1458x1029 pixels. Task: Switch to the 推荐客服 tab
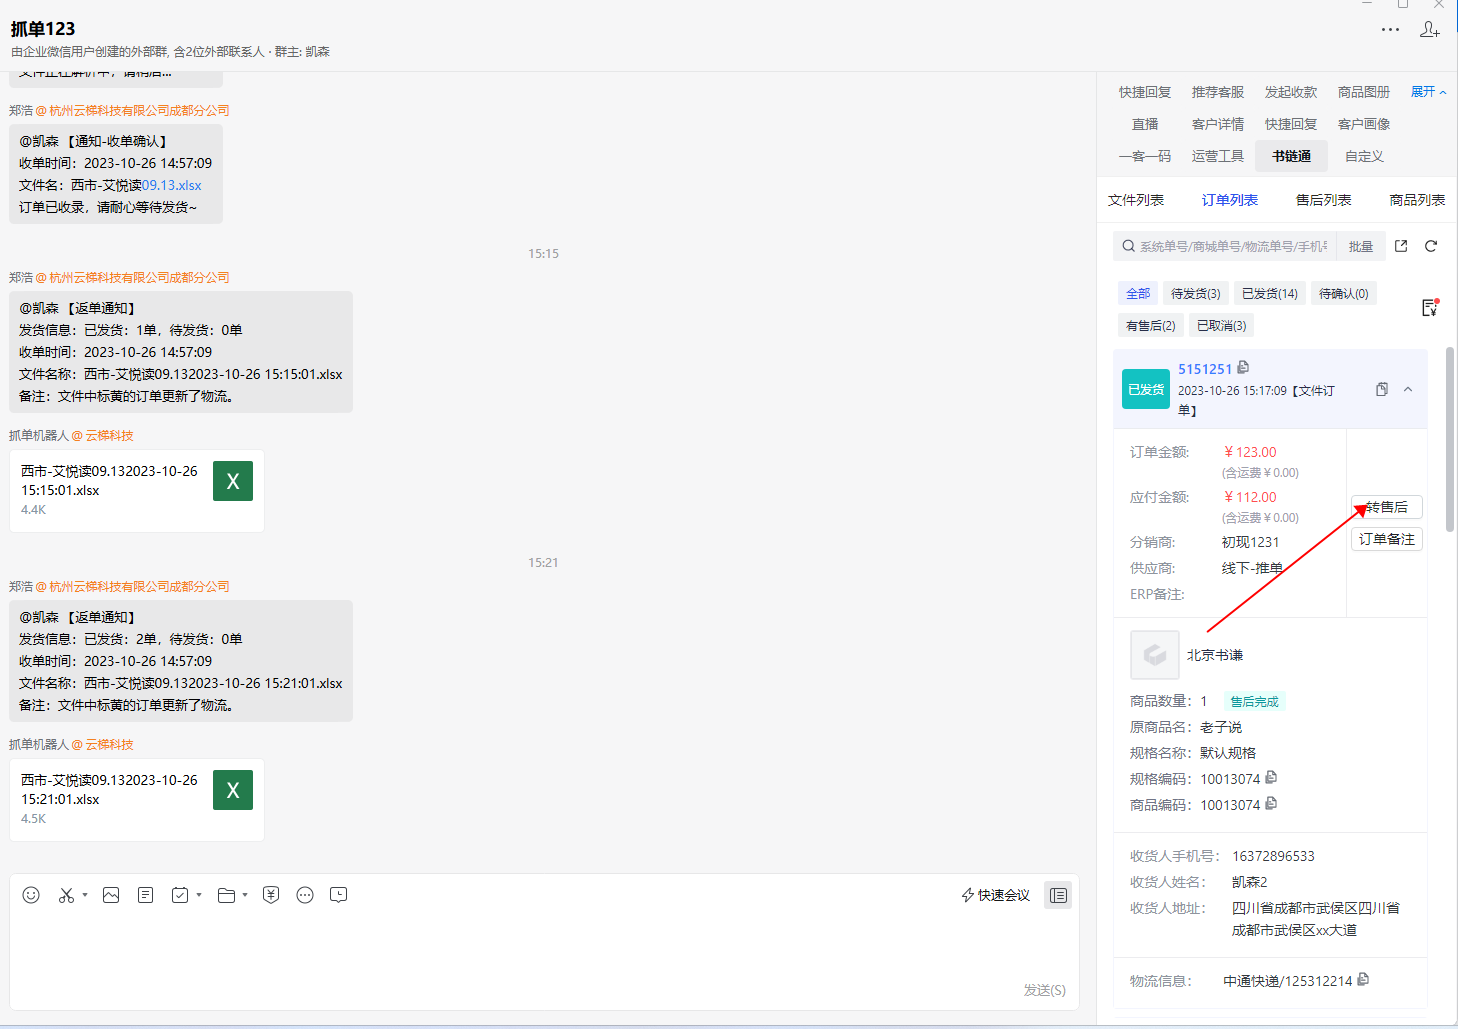coord(1218,92)
